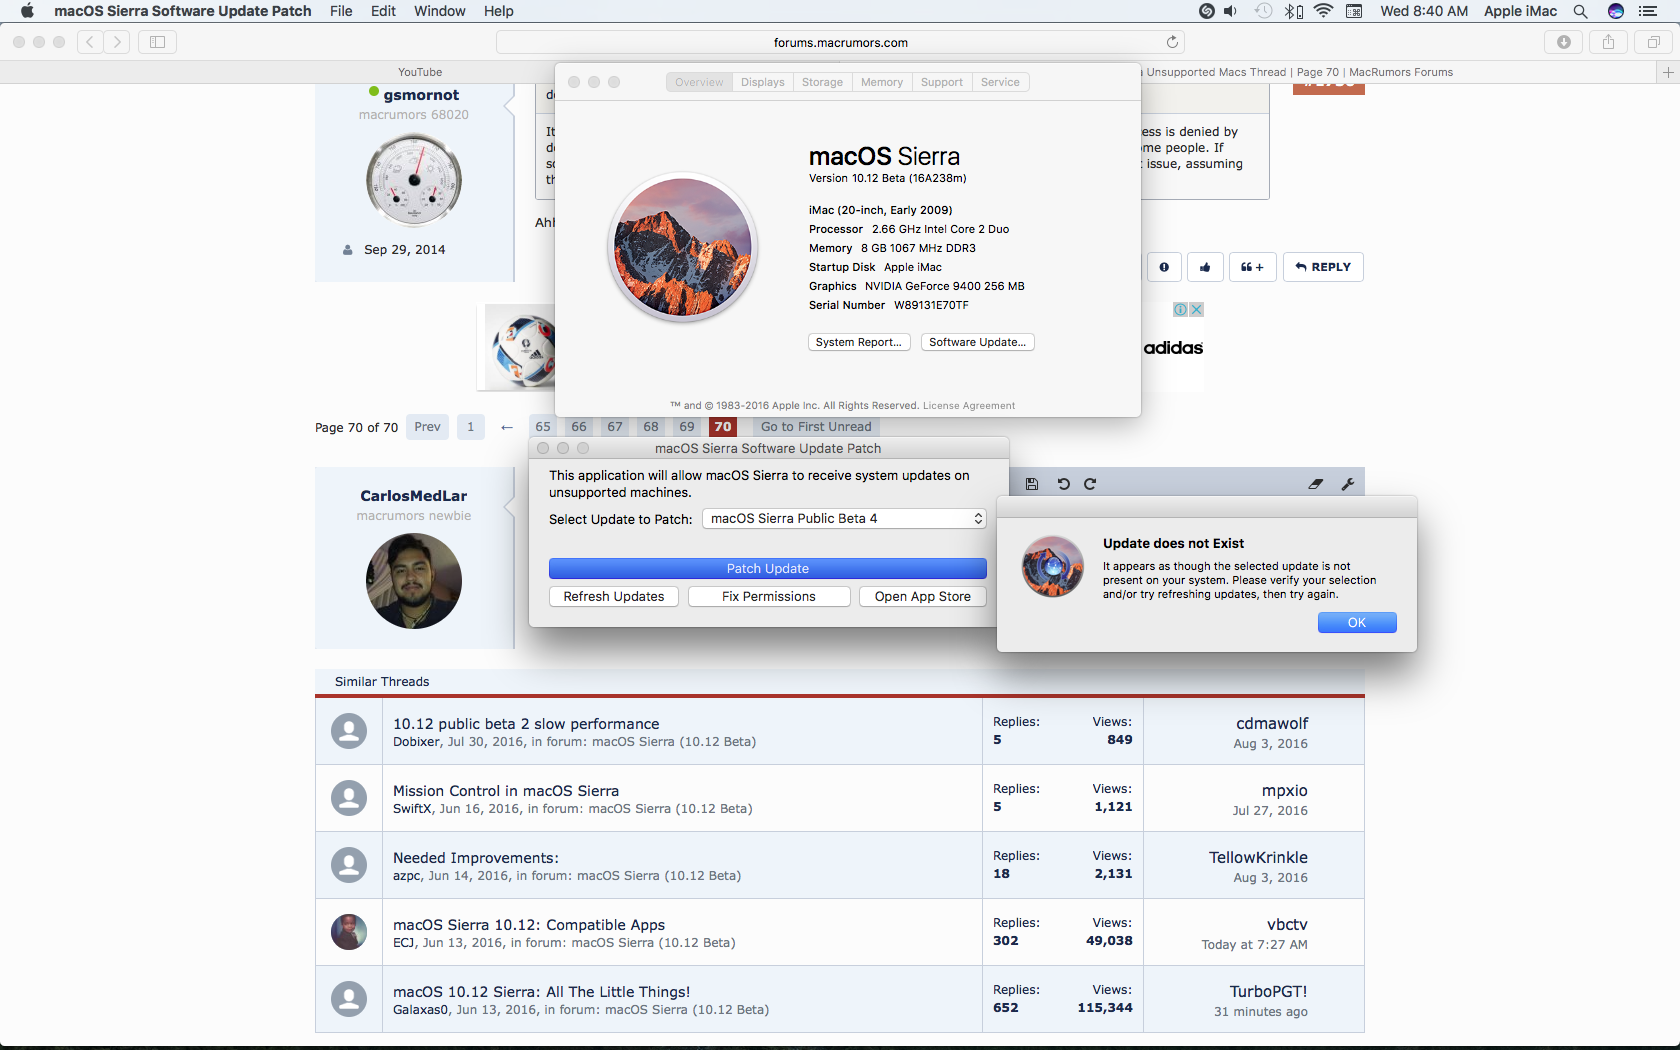1680x1050 pixels.
Task: Close the adidas advertisement
Action: coord(1196,310)
